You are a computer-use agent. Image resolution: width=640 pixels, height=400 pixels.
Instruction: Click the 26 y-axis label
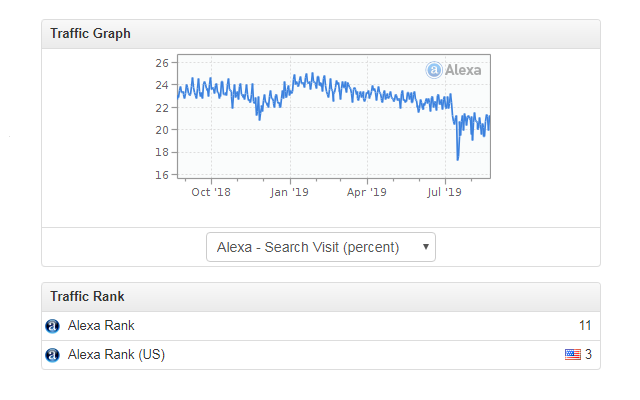(161, 63)
